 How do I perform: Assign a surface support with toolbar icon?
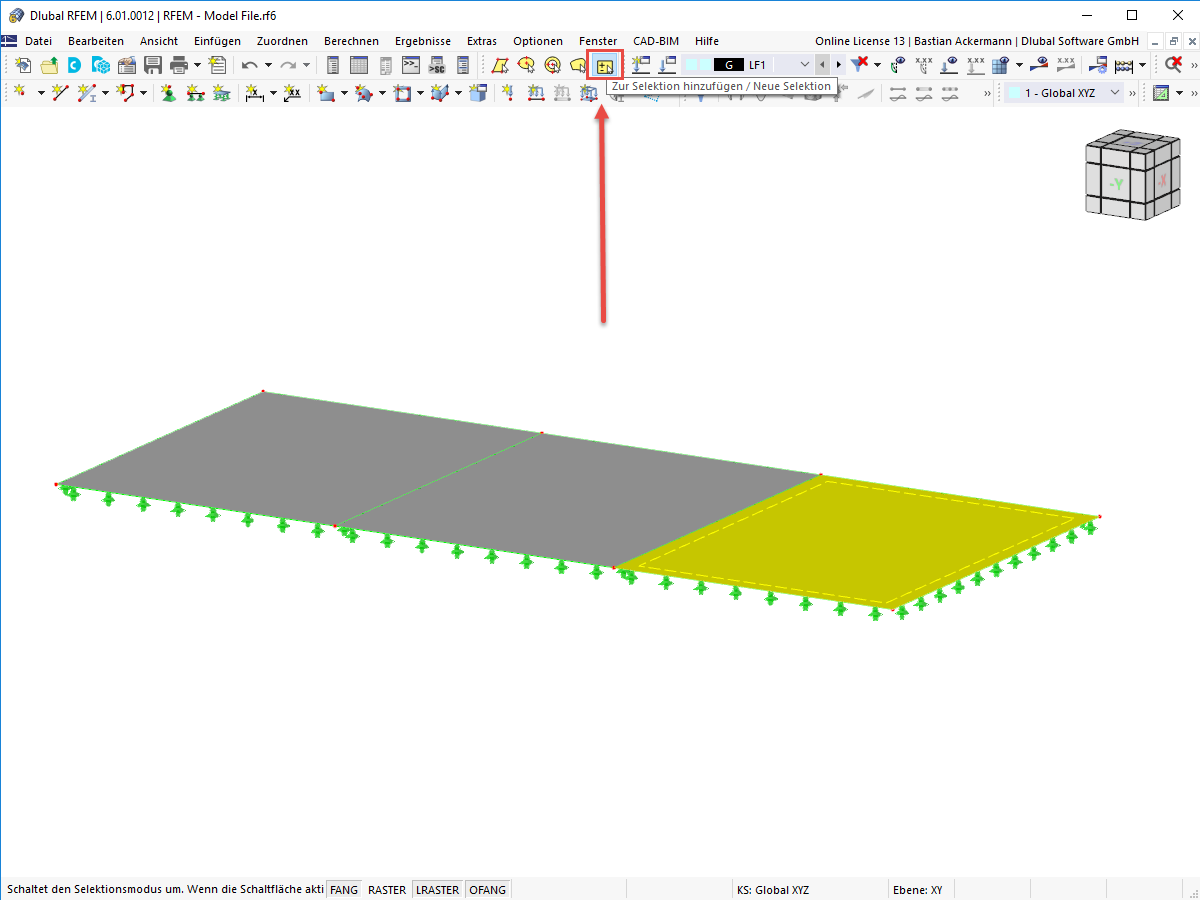[221, 93]
